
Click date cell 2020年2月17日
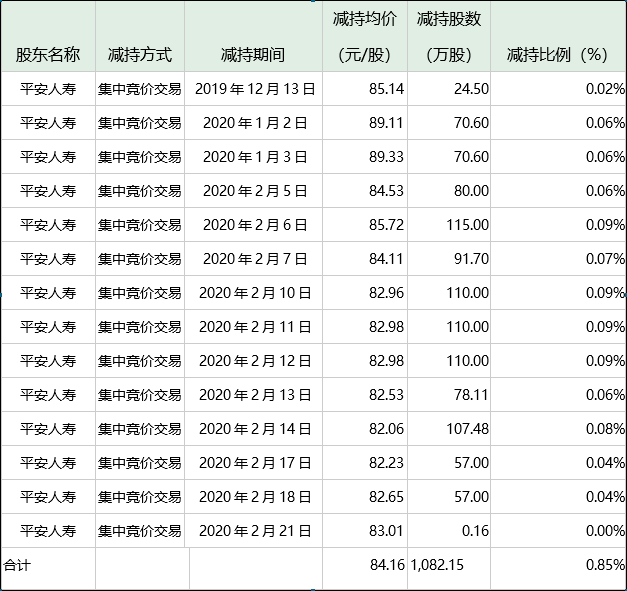coord(255,463)
